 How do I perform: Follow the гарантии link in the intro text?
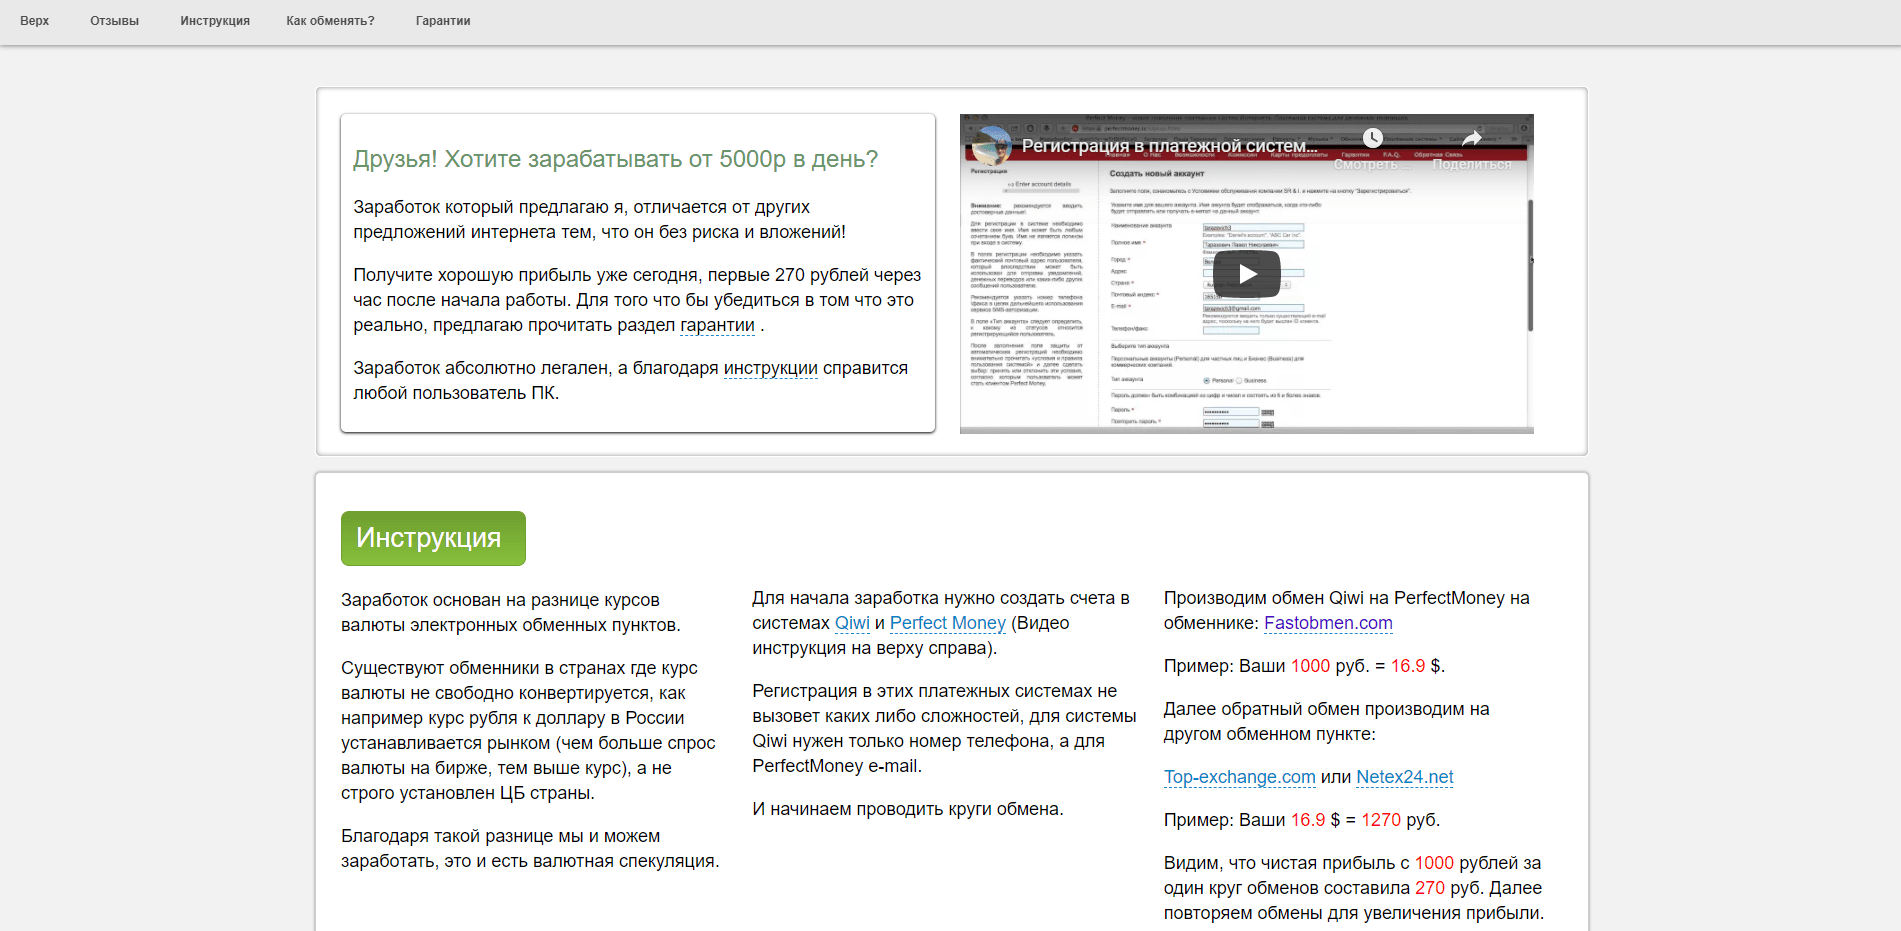click(717, 325)
